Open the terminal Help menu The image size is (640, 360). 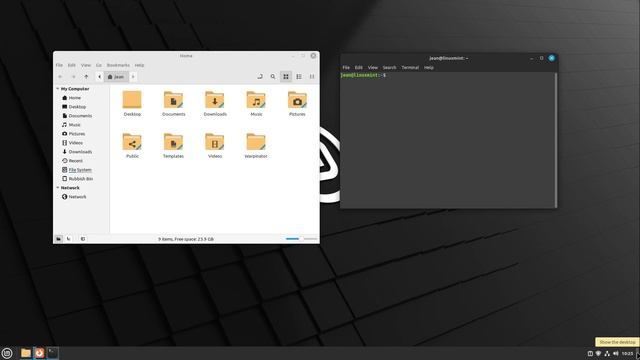429,67
